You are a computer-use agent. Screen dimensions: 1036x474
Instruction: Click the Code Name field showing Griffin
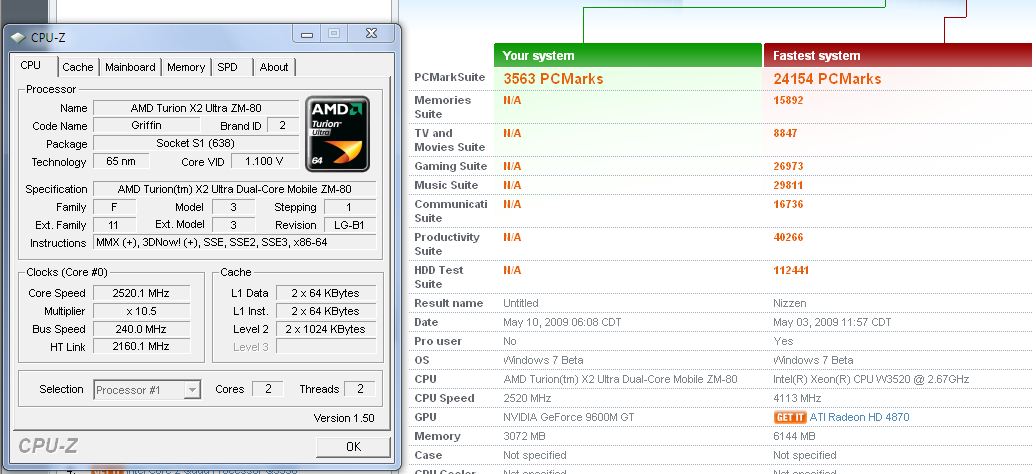click(x=146, y=125)
